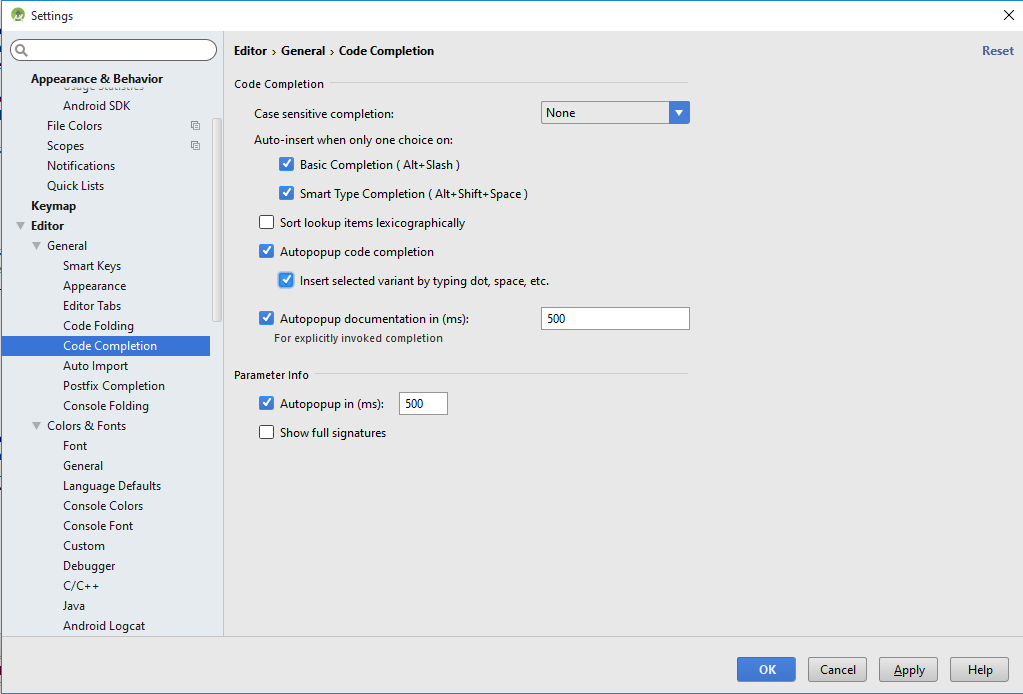Select Keymap settings

tap(53, 206)
